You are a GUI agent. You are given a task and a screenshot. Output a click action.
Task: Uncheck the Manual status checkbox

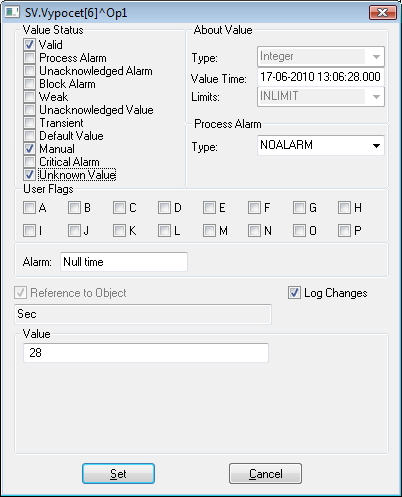29,148
